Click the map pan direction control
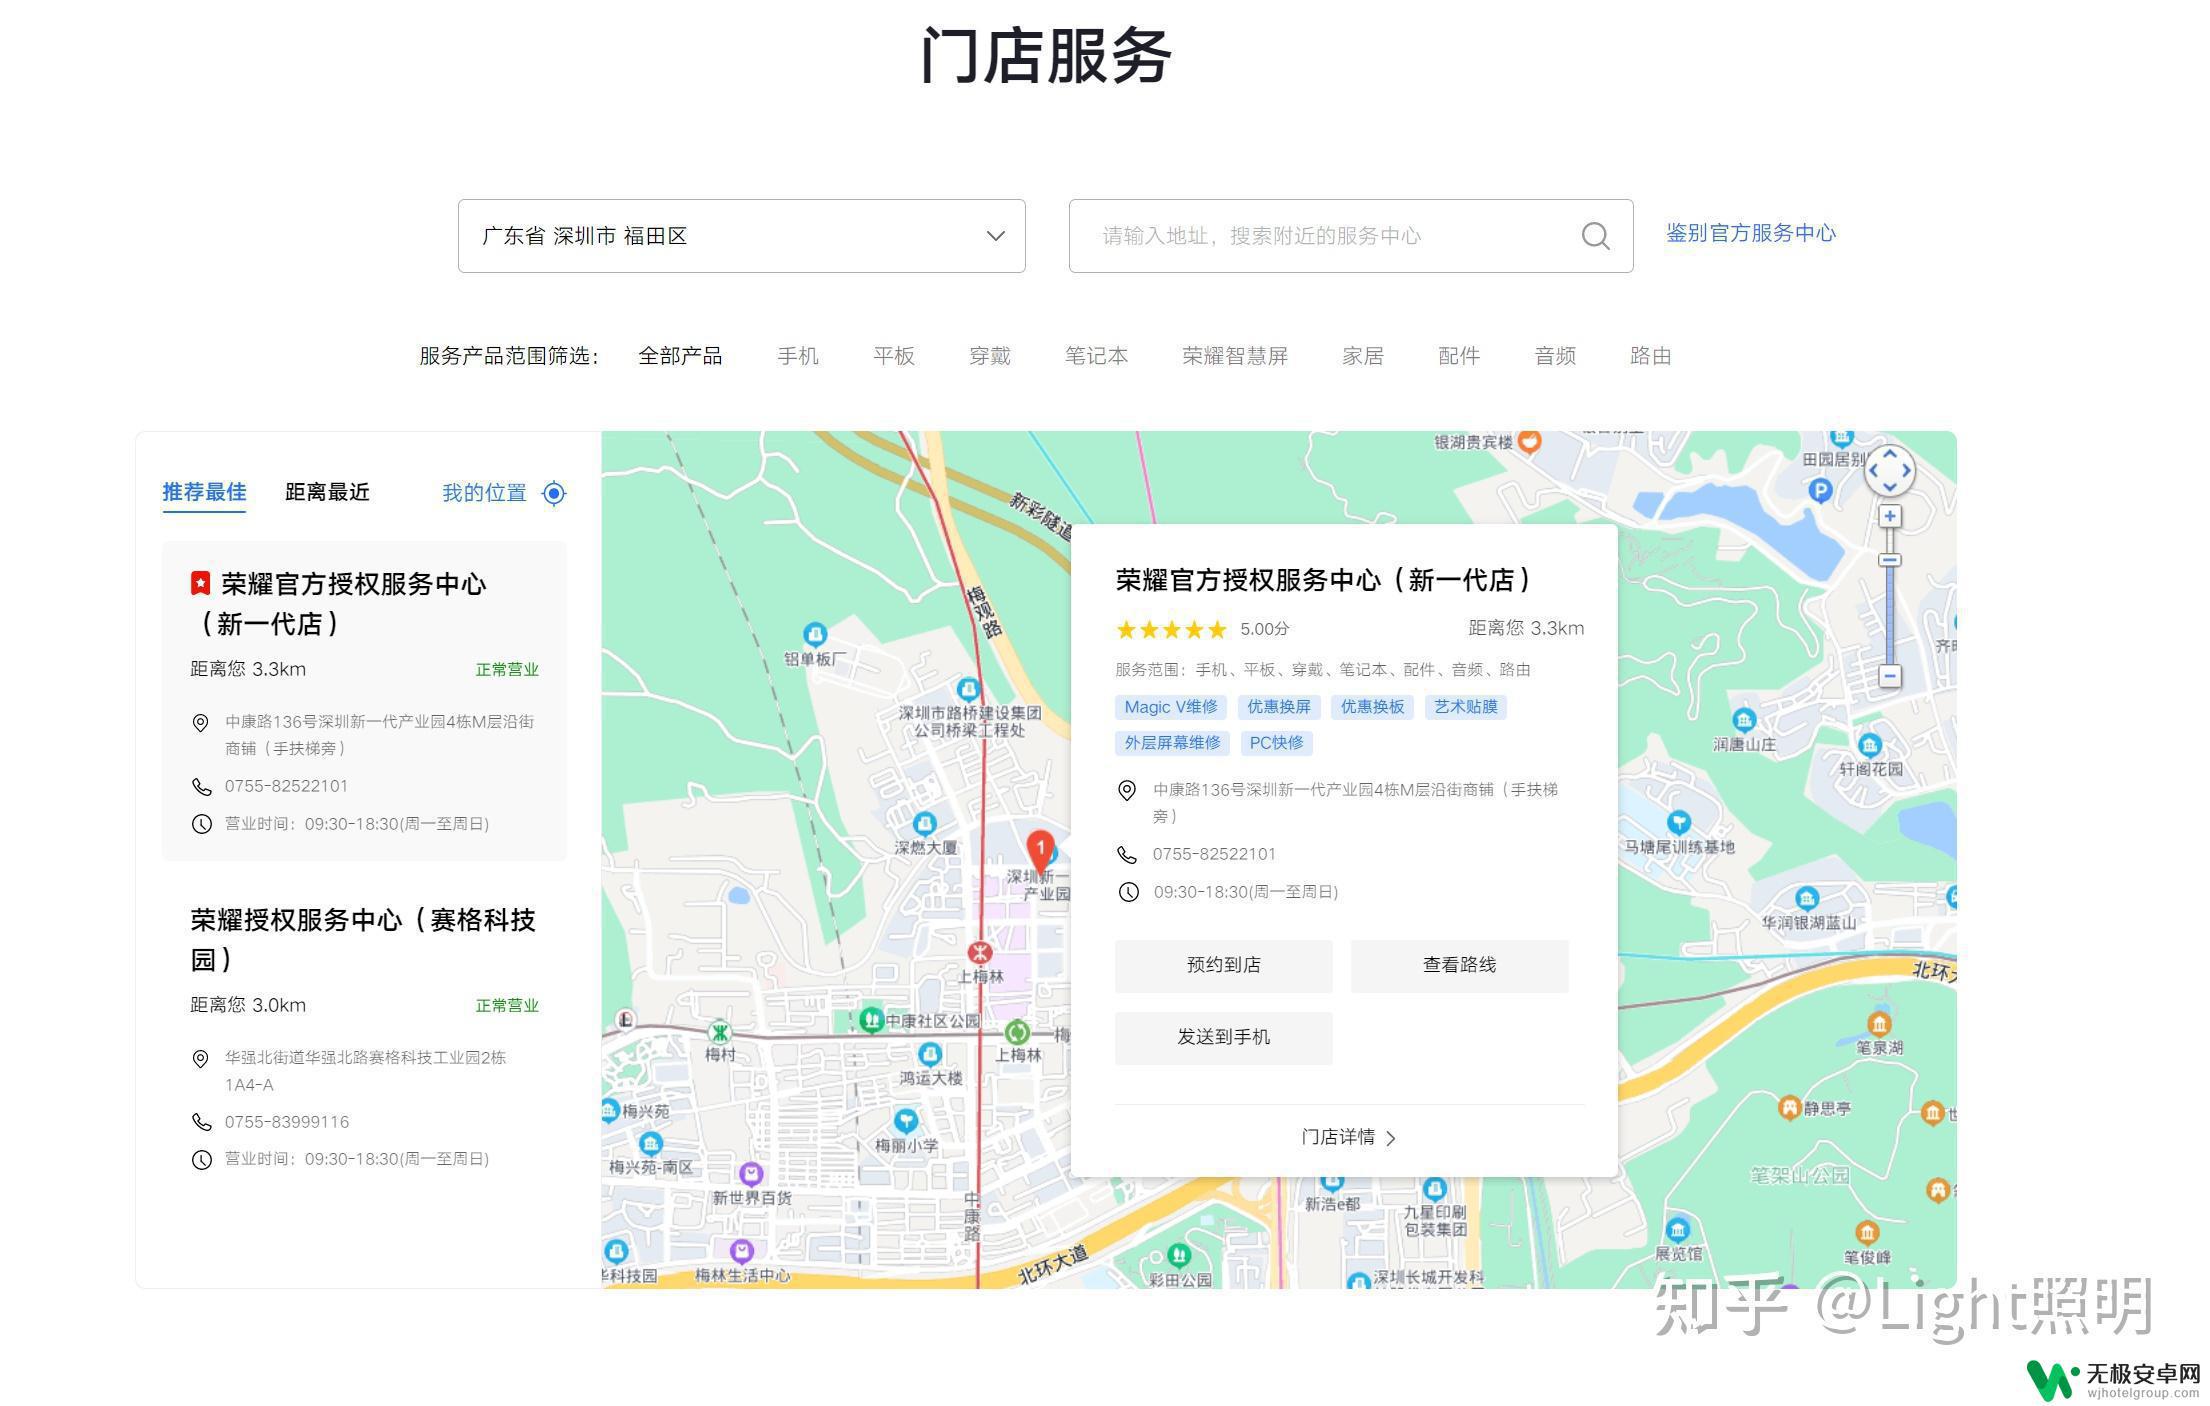 [x=1890, y=470]
